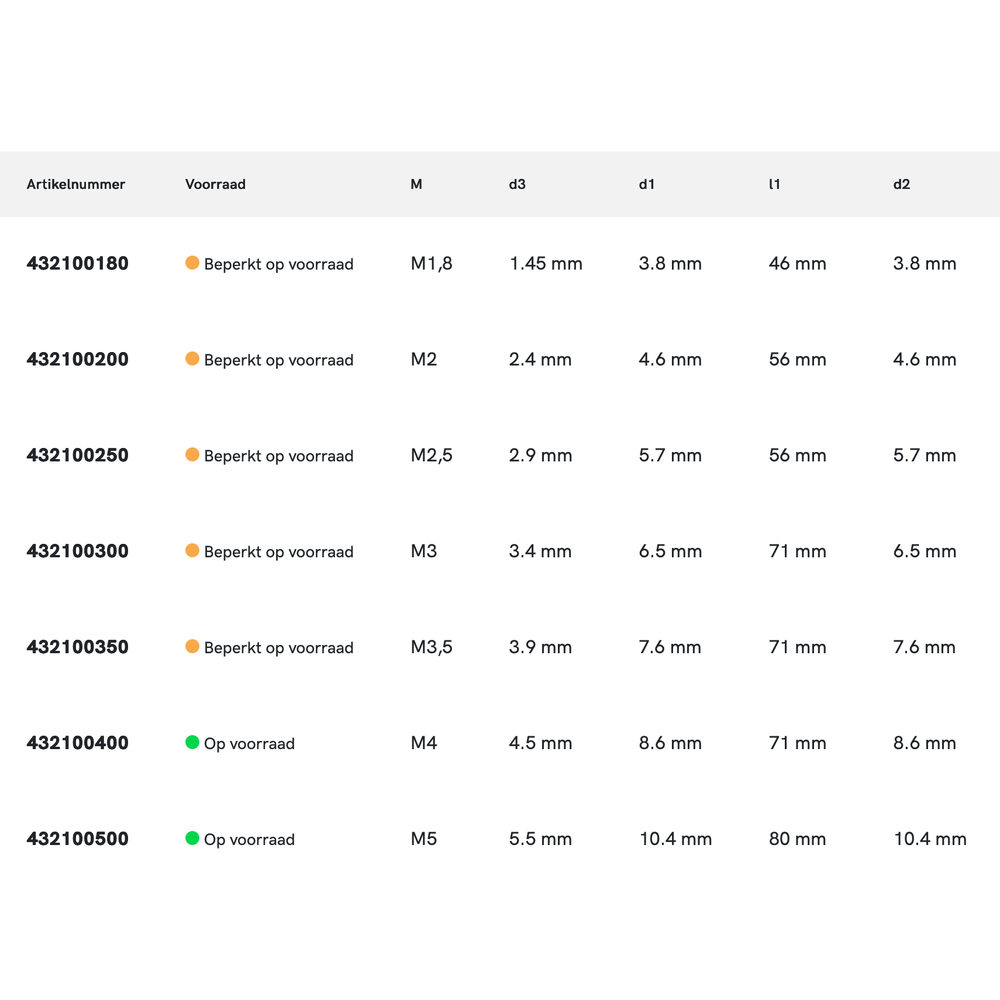Click the orange dot in the M3,5 row

point(192,647)
